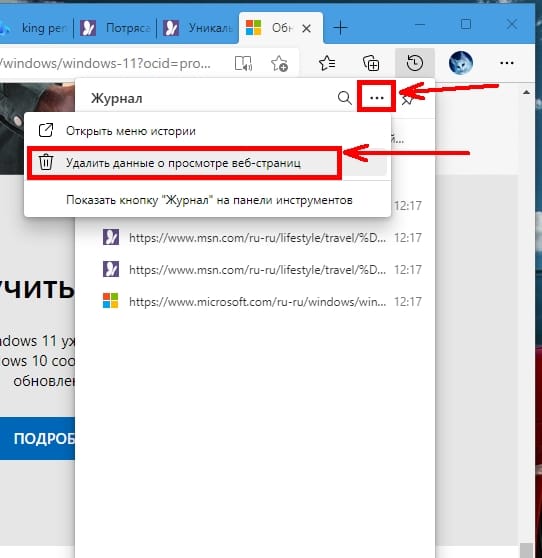Open the profile avatar picture
Screen dimensions: 542x558
click(x=461, y=63)
